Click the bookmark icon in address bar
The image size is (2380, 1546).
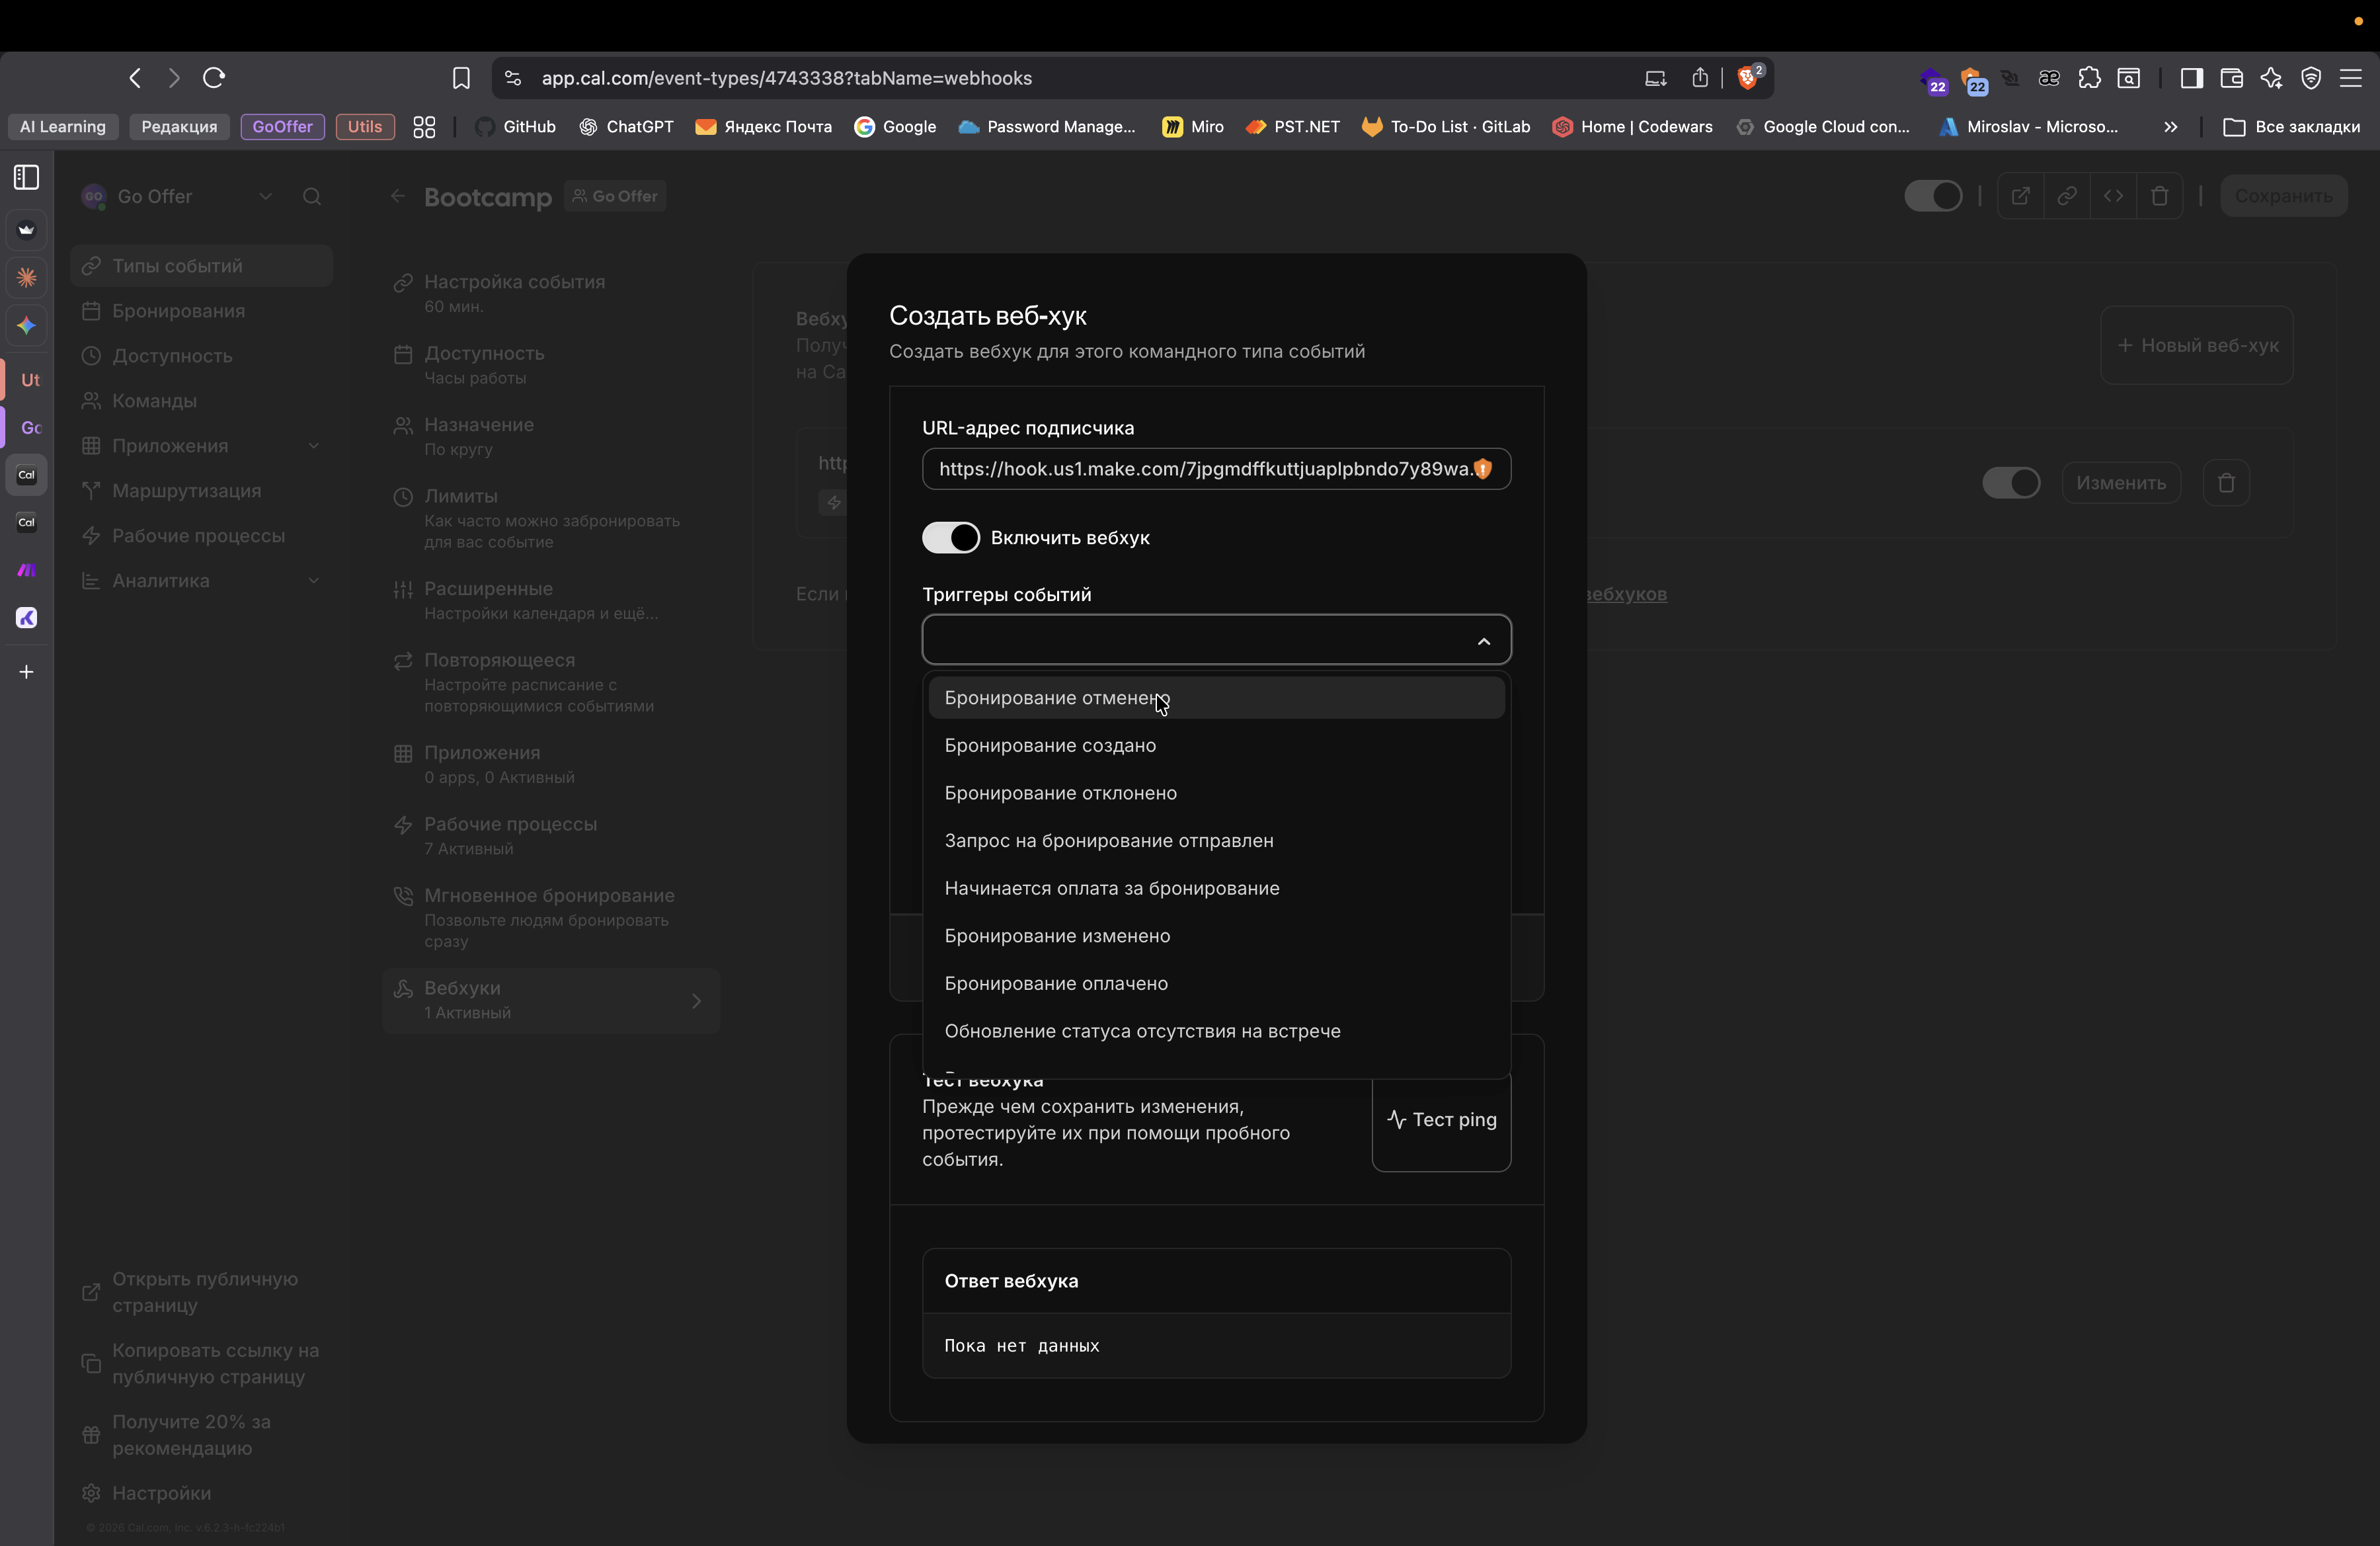[461, 78]
